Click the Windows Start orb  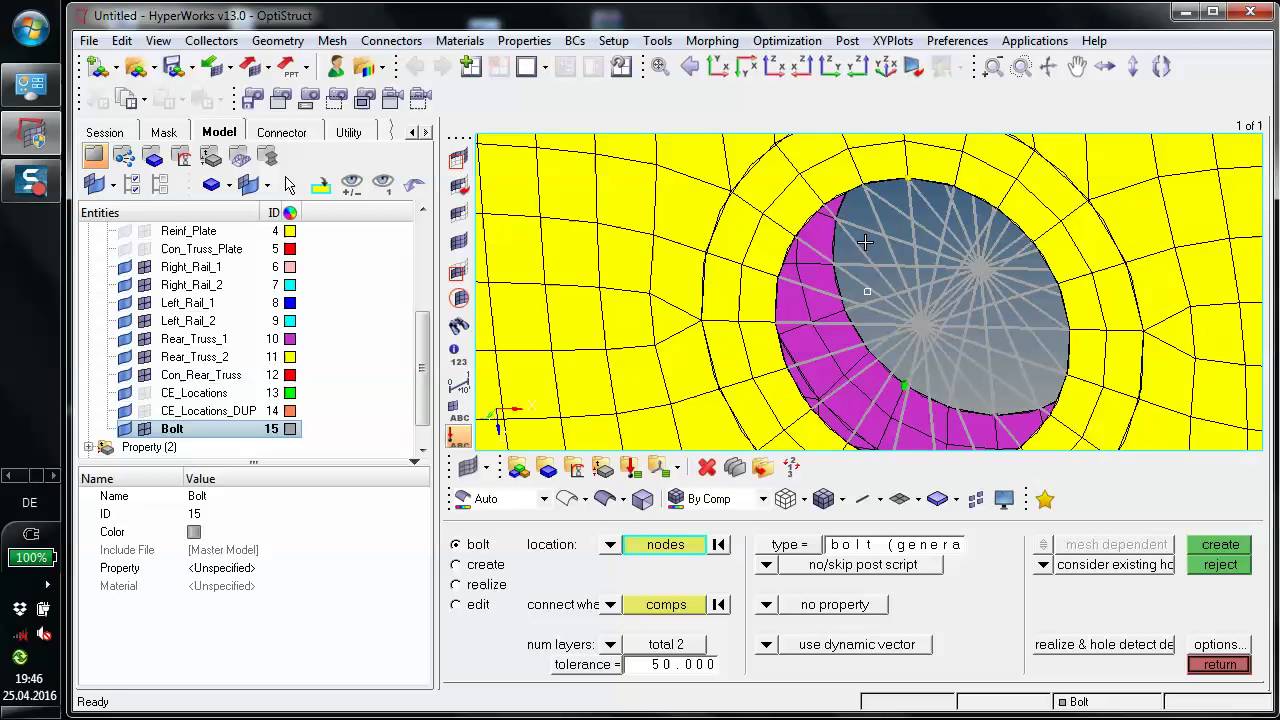coord(29,27)
